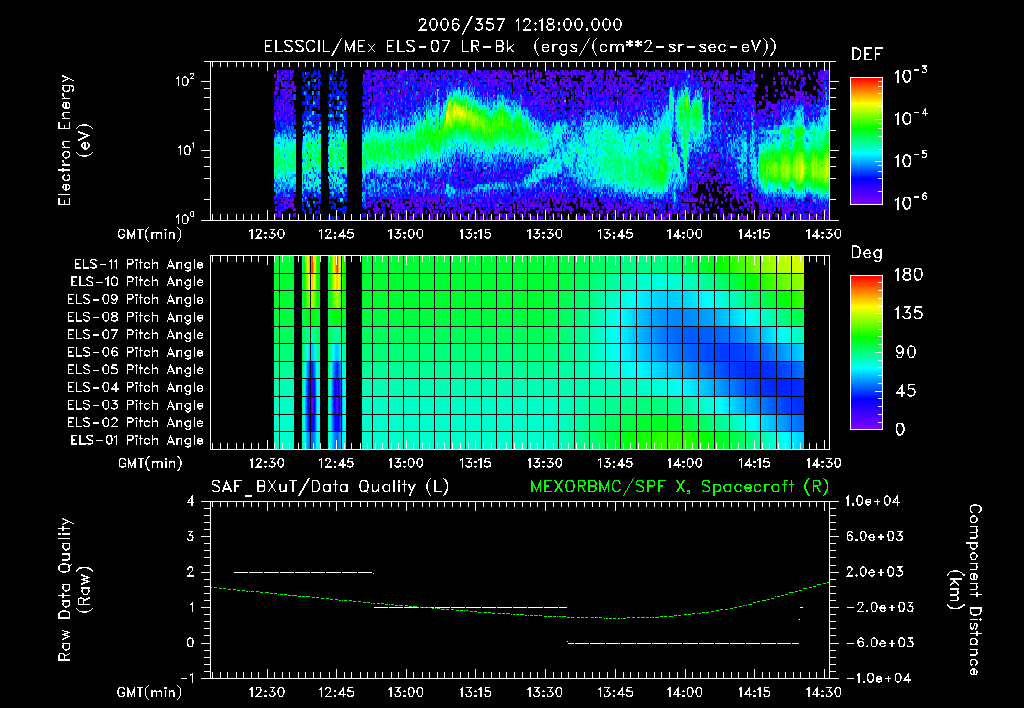Click '14:00' tick under the spectrogram

click(684, 234)
